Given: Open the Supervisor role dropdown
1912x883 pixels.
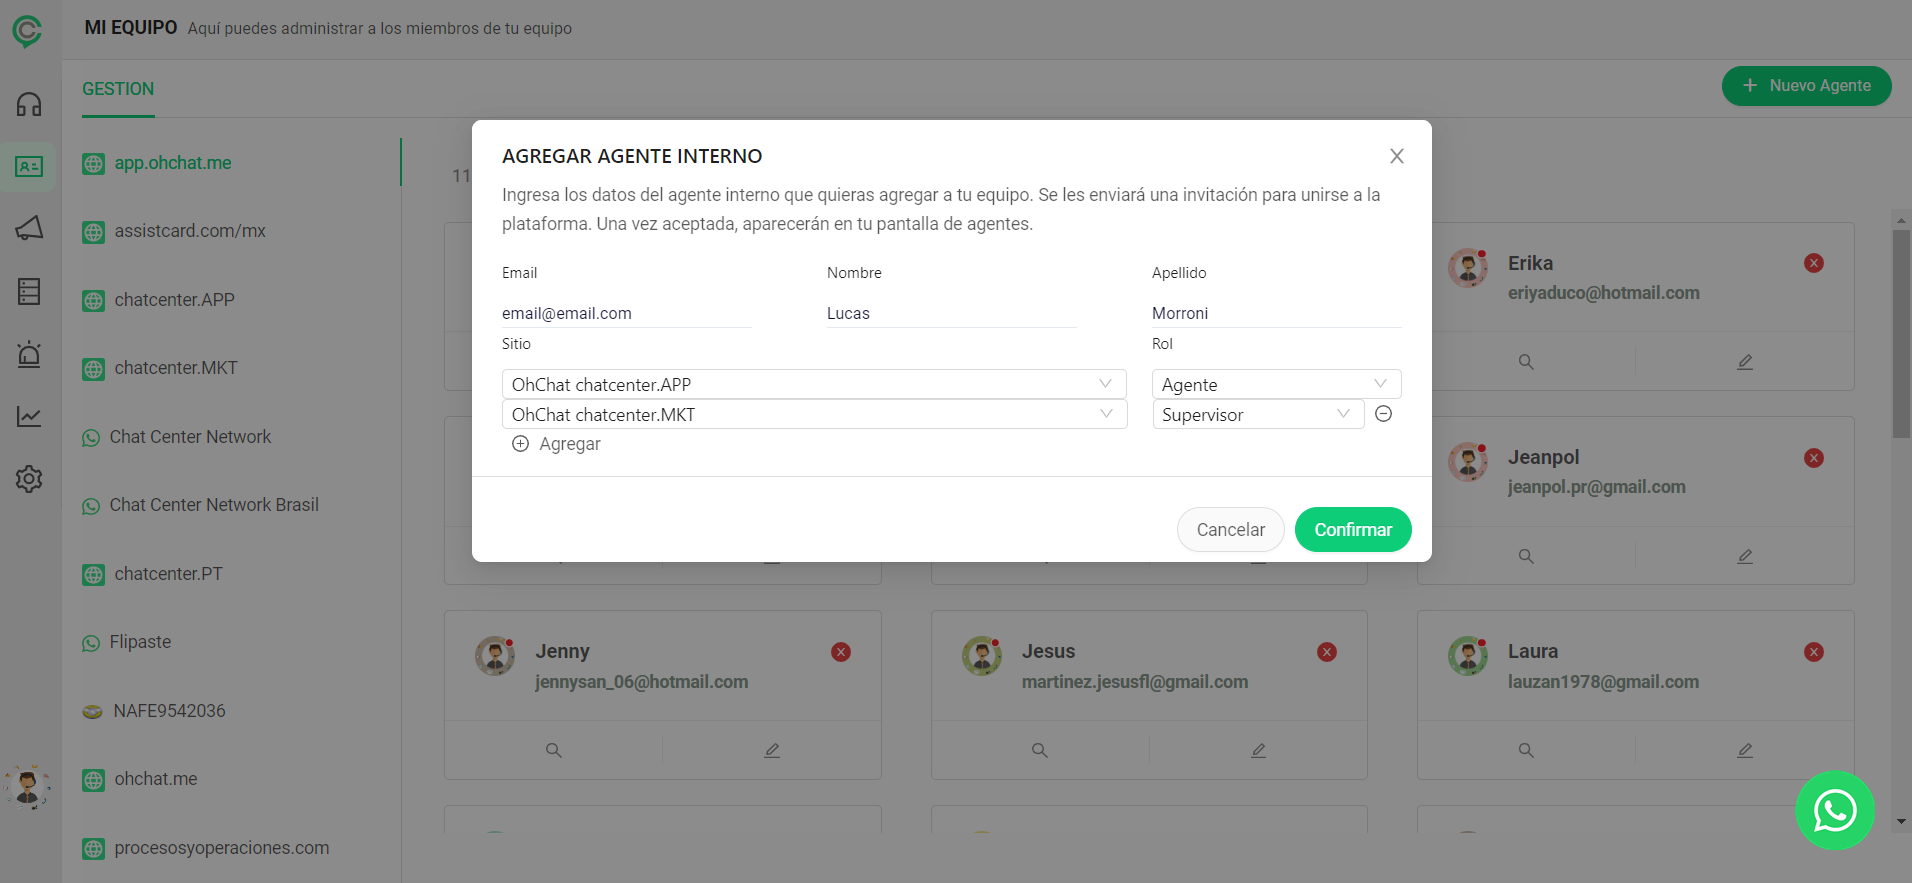Looking at the screenshot, I should tap(1258, 414).
